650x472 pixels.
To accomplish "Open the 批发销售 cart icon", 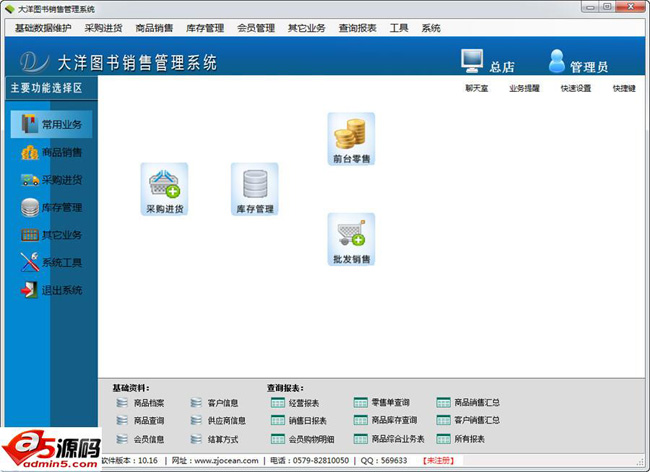I will tap(351, 239).
